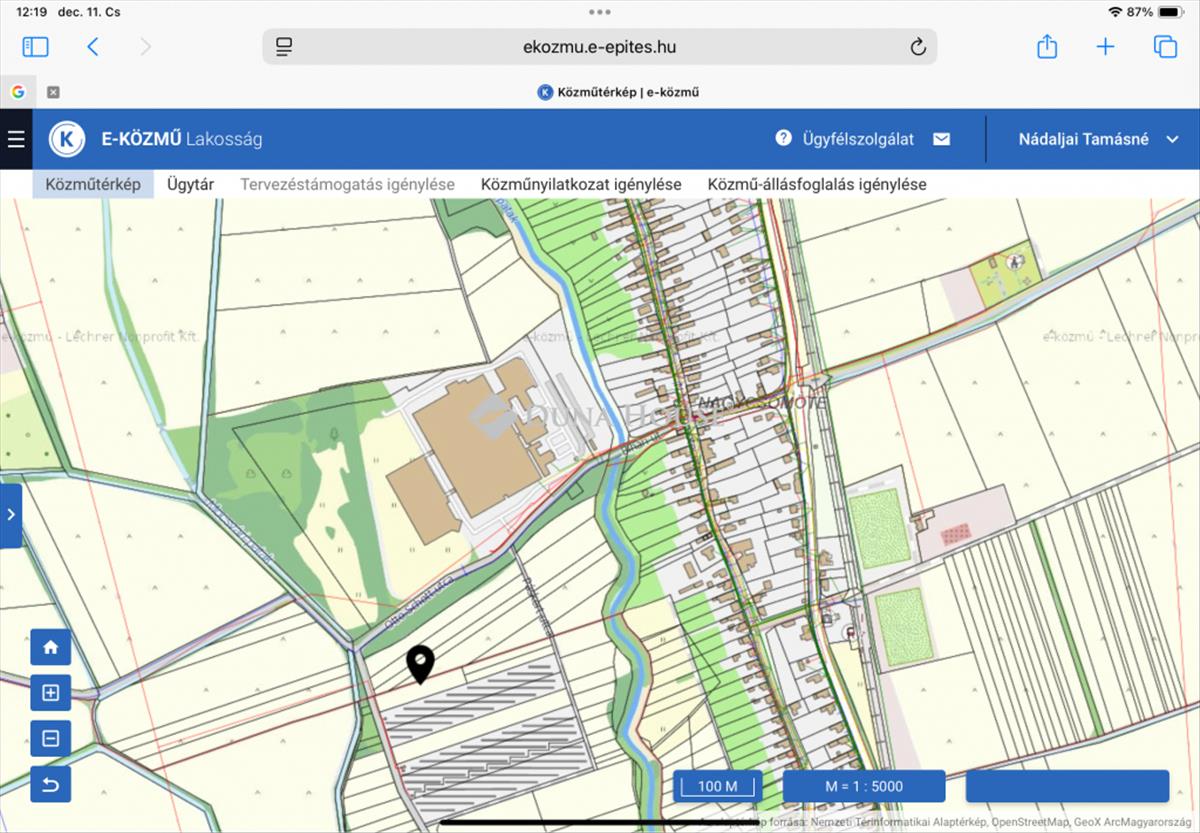This screenshot has width=1200, height=833.
Task: Click the Ügyfélszolgálat help link
Action: point(845,139)
